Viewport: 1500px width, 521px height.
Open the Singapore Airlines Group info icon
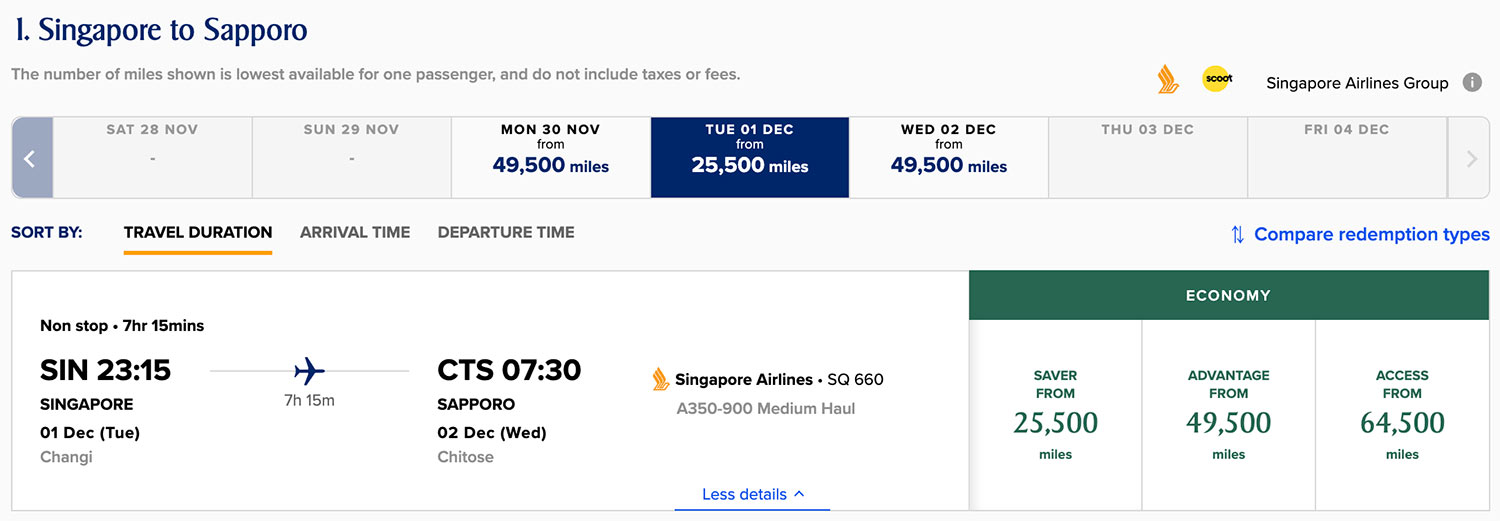[1472, 82]
